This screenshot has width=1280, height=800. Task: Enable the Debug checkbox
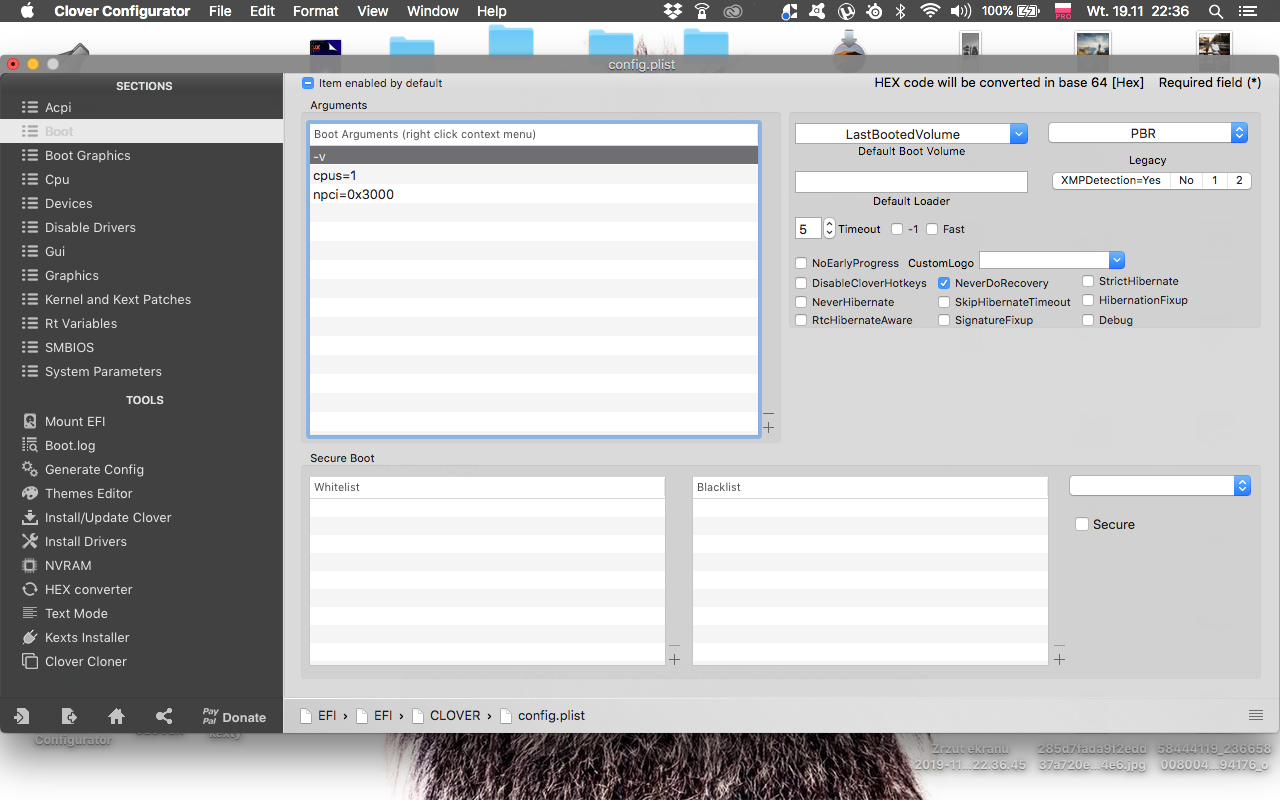point(1088,320)
